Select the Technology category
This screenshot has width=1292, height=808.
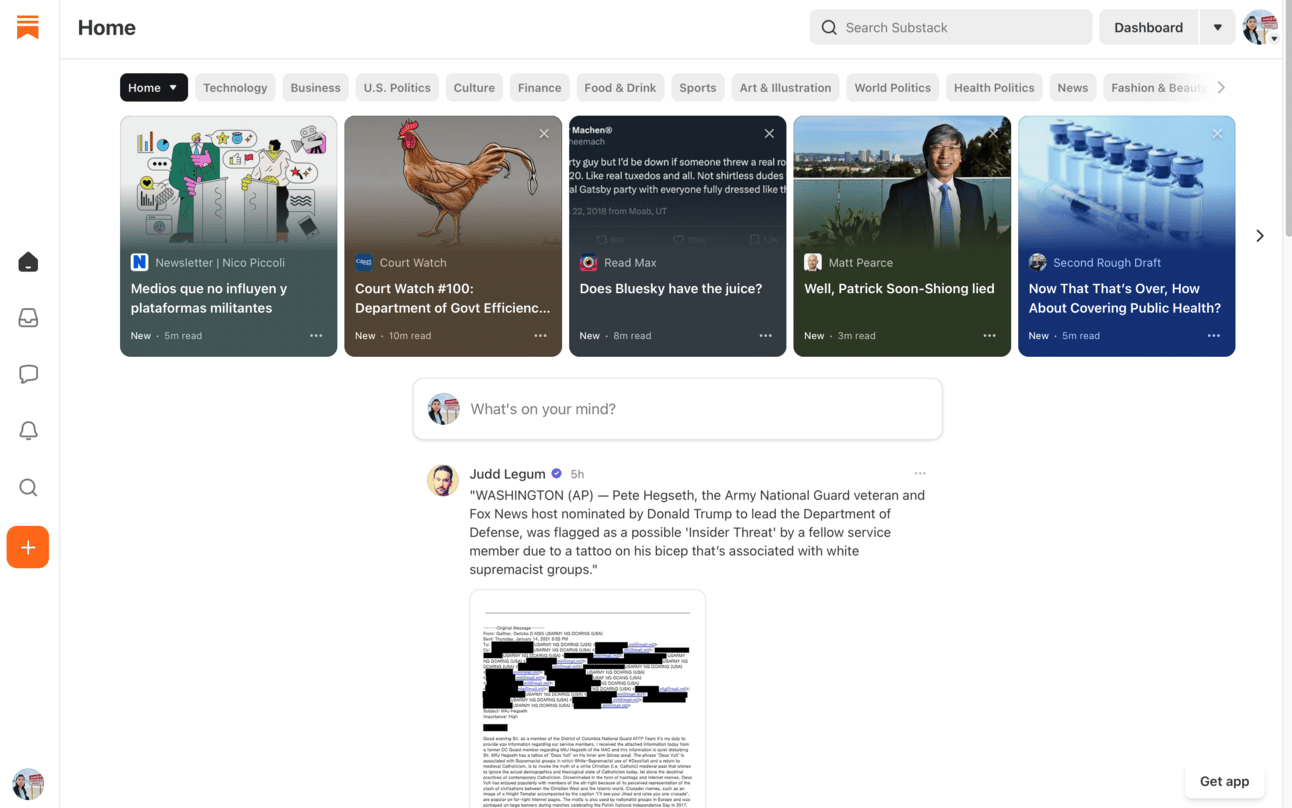click(x=235, y=88)
